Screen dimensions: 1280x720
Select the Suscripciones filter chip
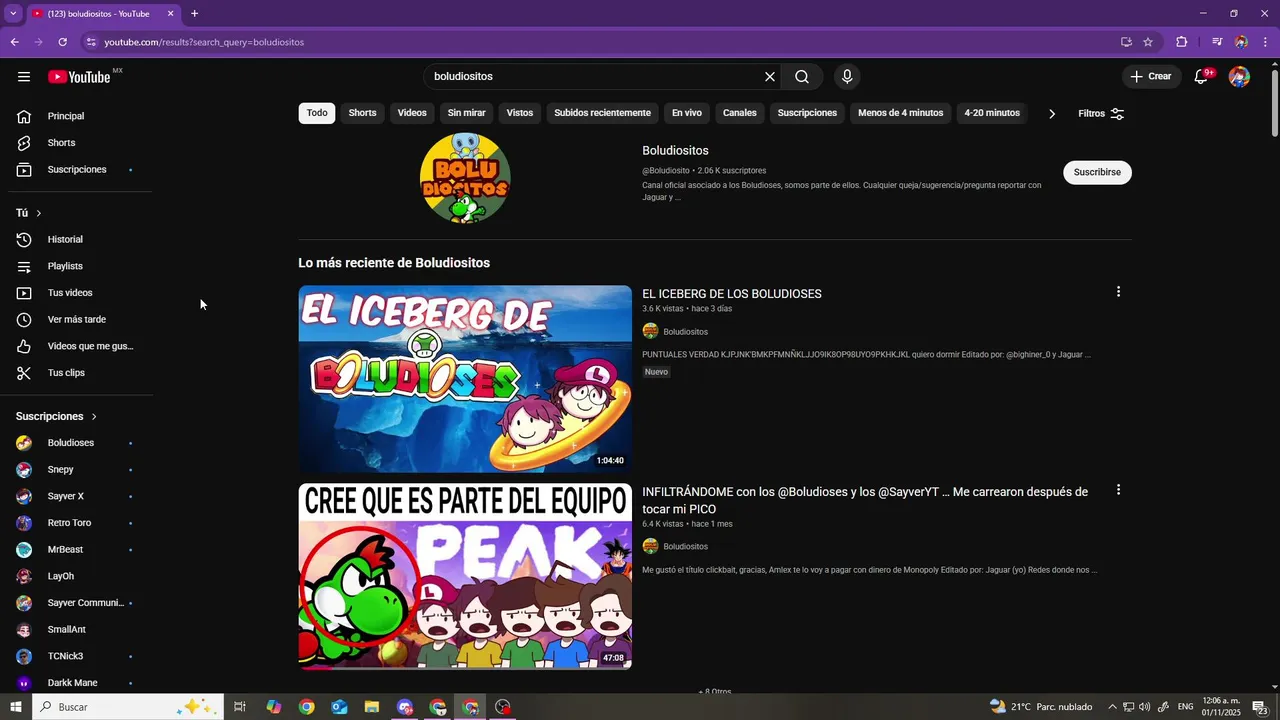[x=807, y=113]
